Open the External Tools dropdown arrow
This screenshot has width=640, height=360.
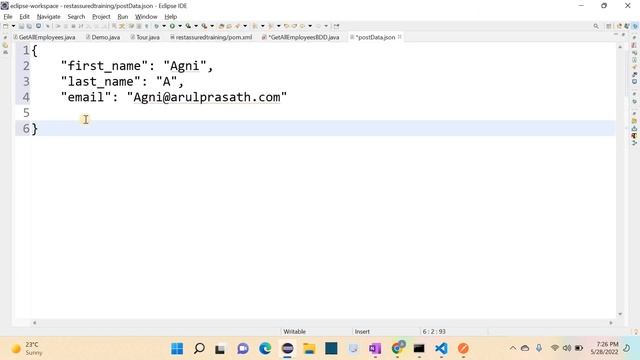[212, 26]
